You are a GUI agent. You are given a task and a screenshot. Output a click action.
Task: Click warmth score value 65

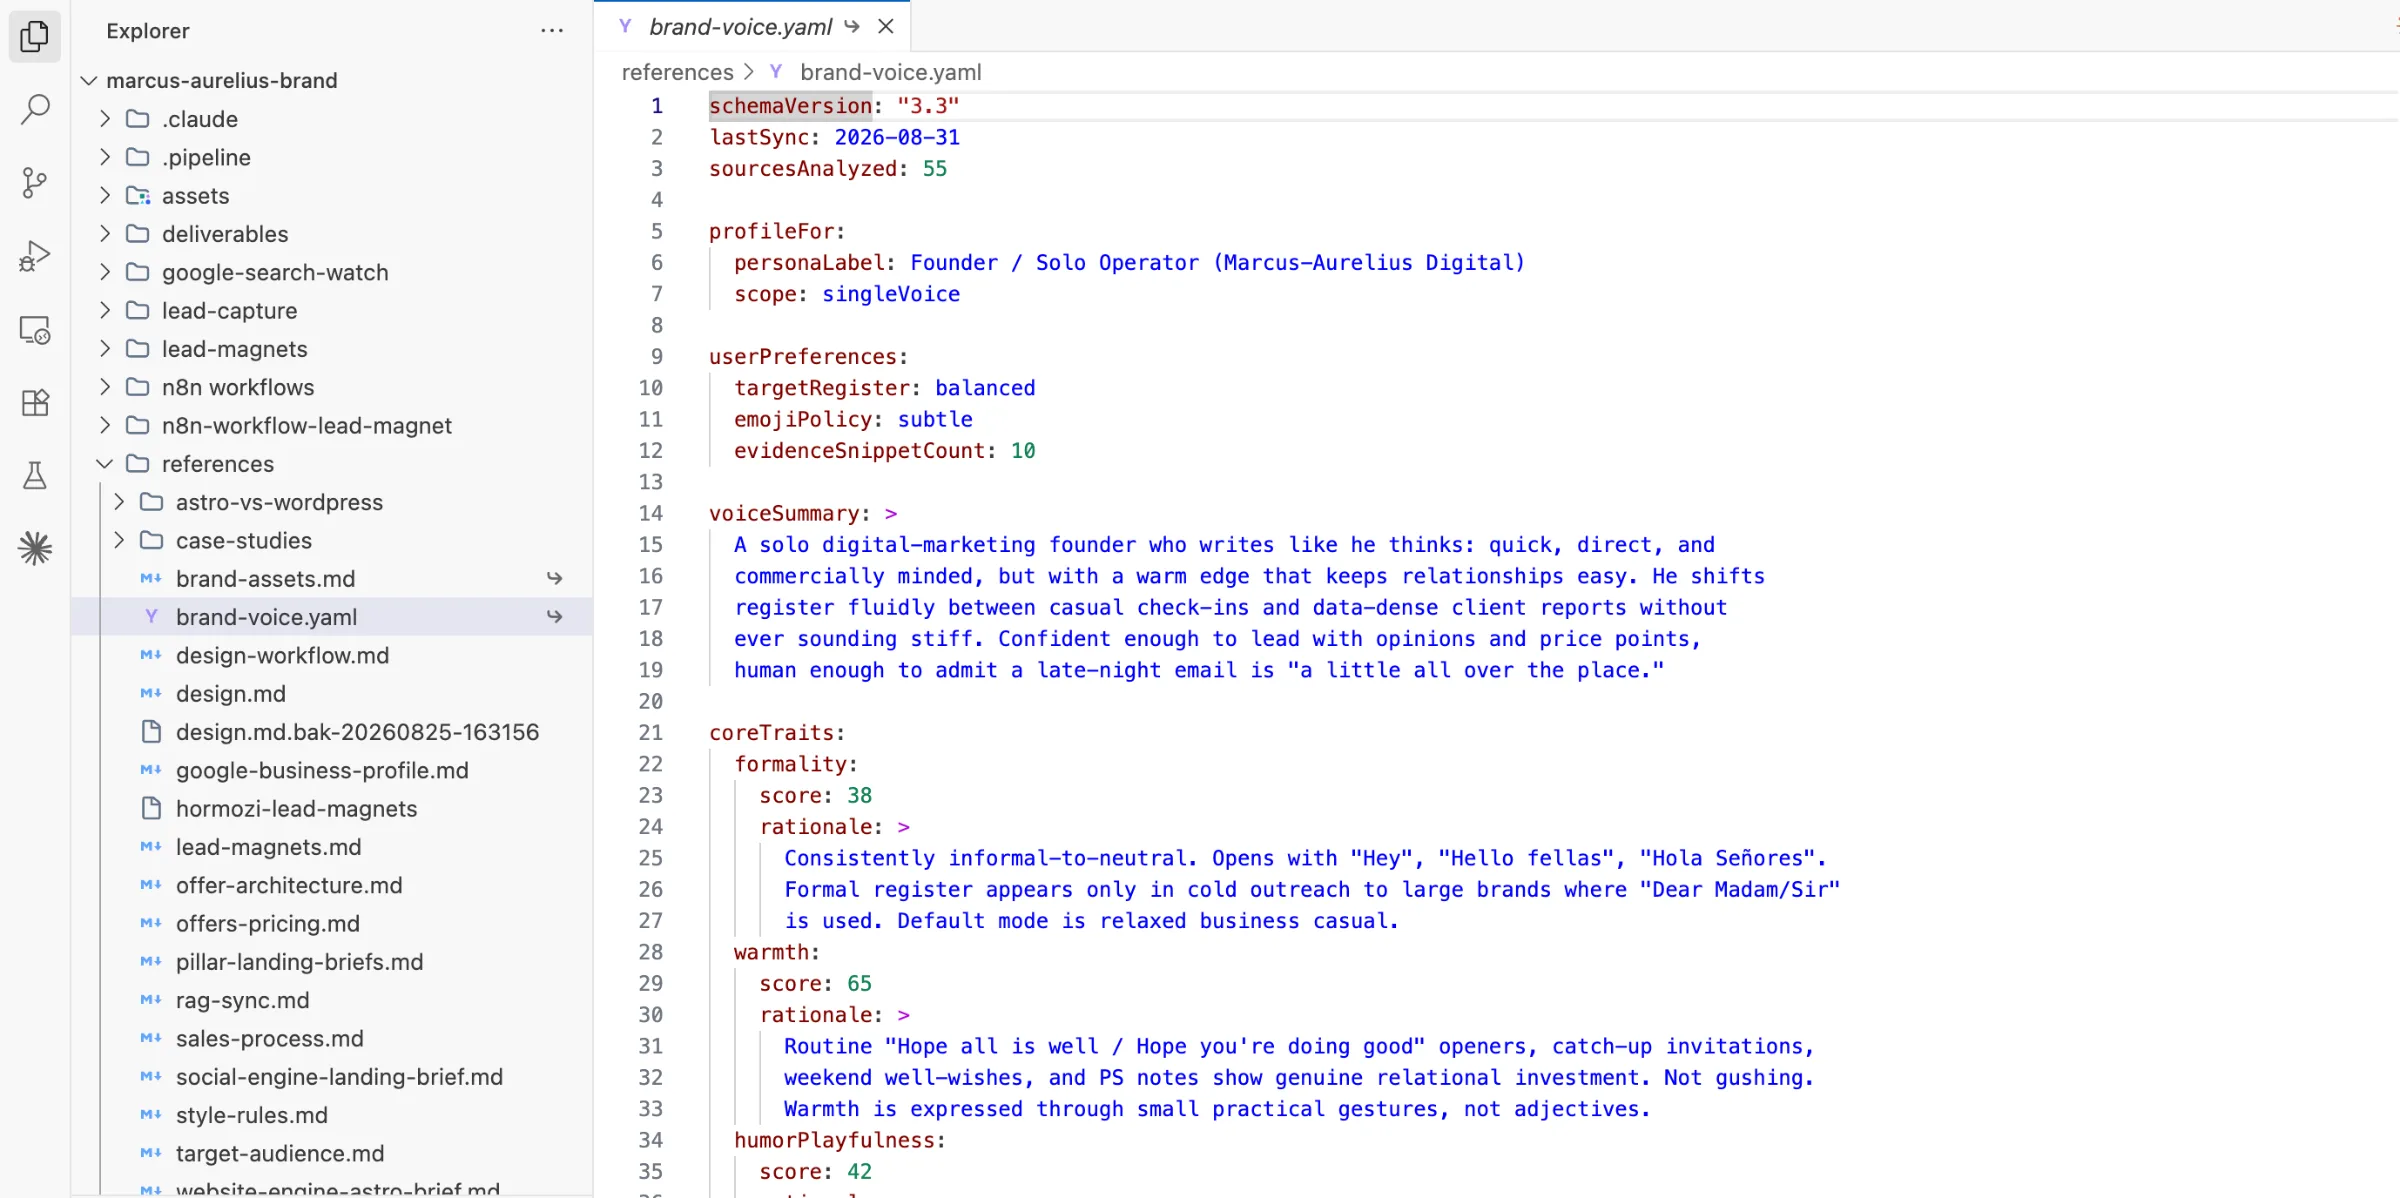860,983
